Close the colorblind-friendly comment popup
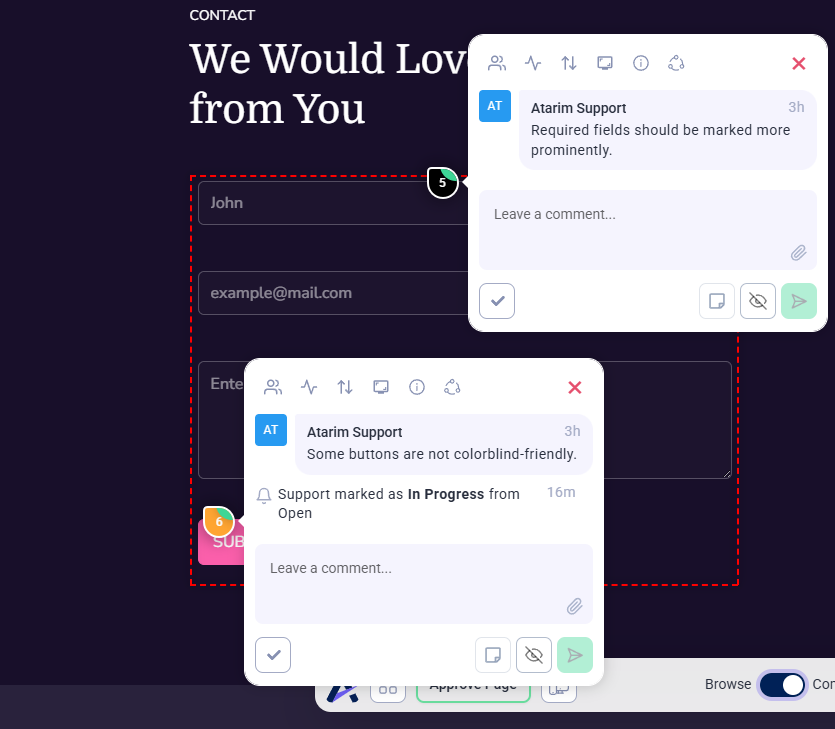 [x=574, y=387]
